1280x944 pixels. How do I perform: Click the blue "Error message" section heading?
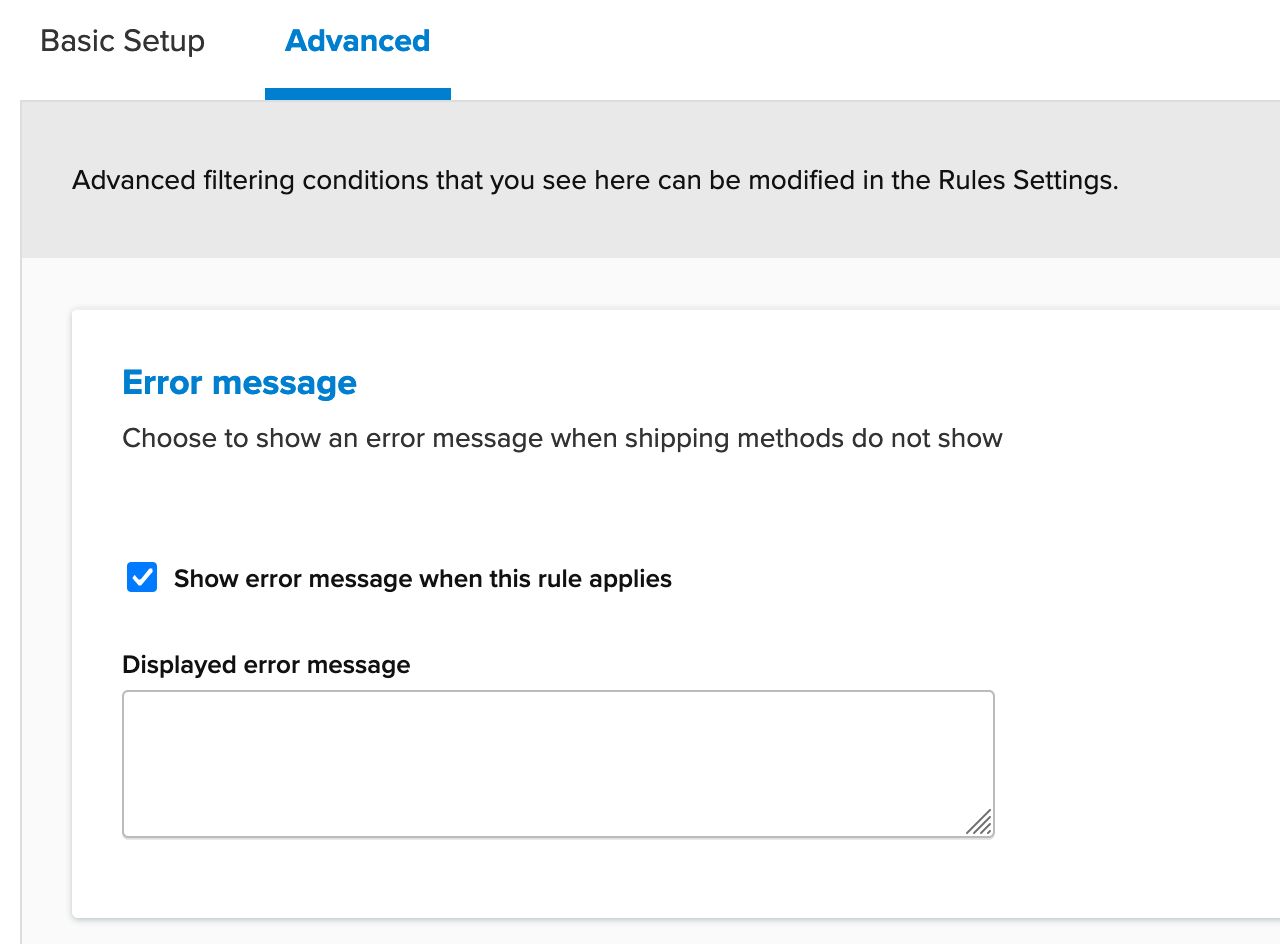pyautogui.click(x=239, y=383)
